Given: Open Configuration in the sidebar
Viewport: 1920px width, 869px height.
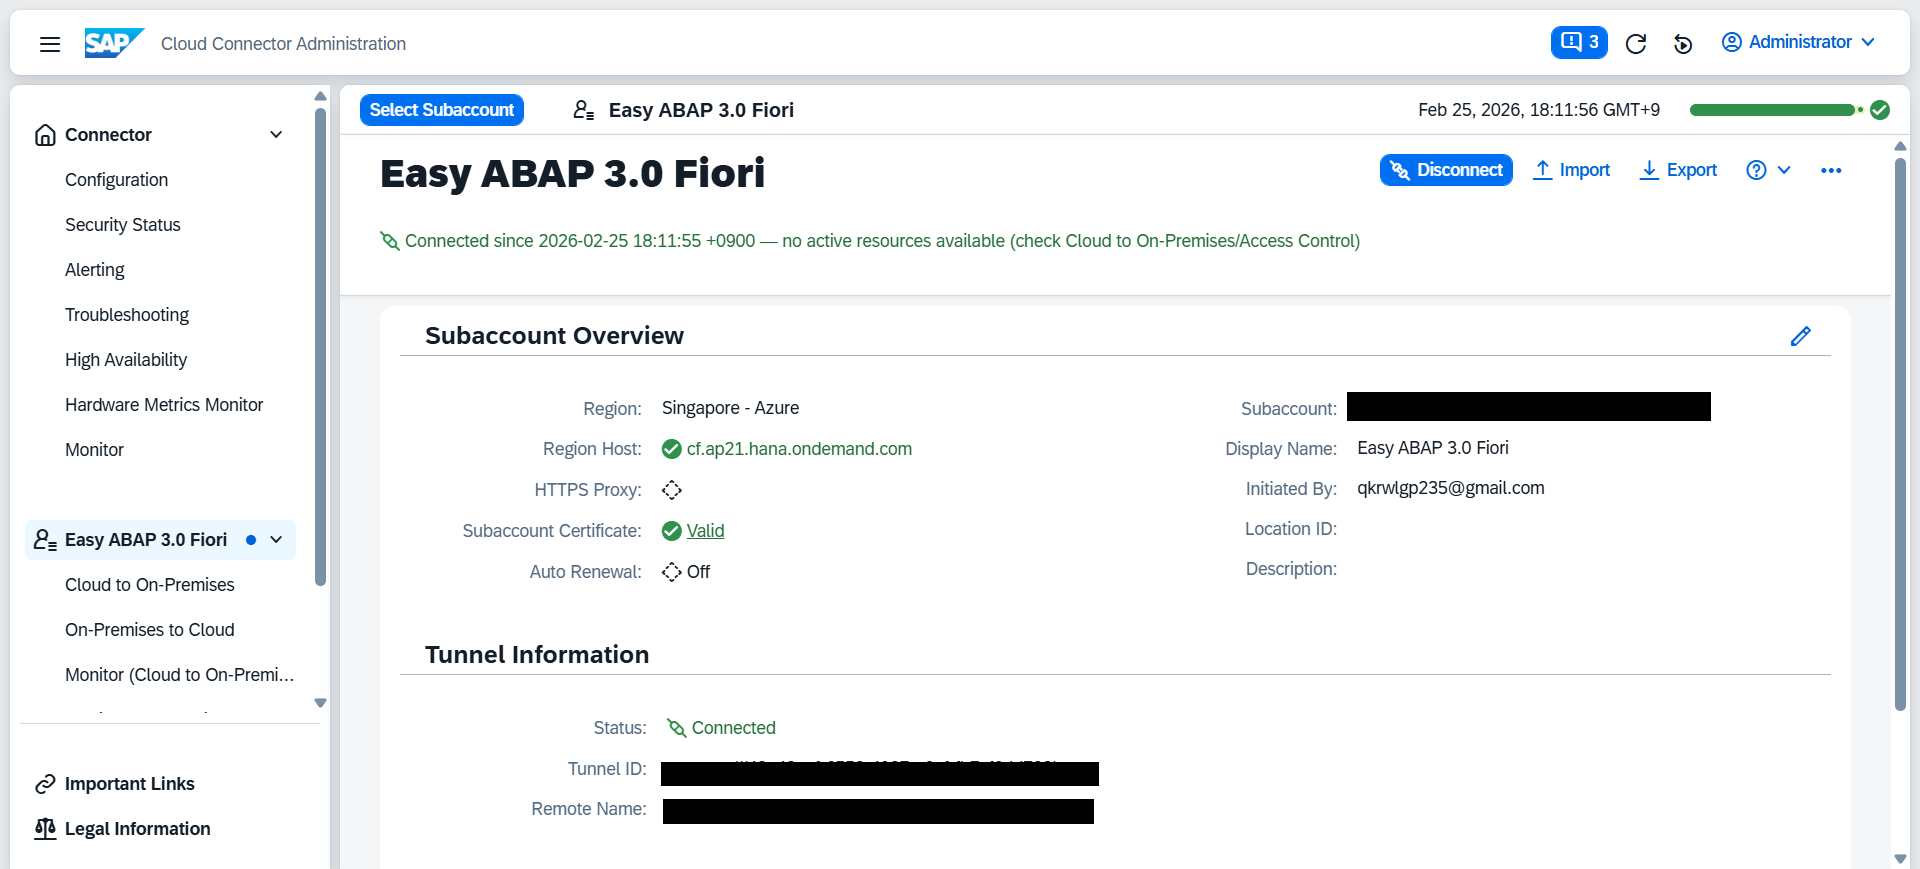Looking at the screenshot, I should (116, 180).
